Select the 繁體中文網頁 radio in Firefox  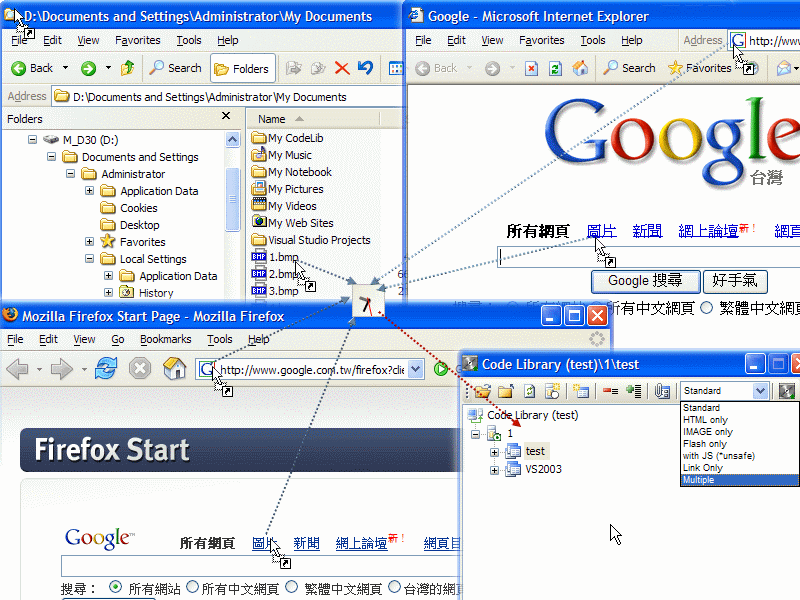pos(292,587)
